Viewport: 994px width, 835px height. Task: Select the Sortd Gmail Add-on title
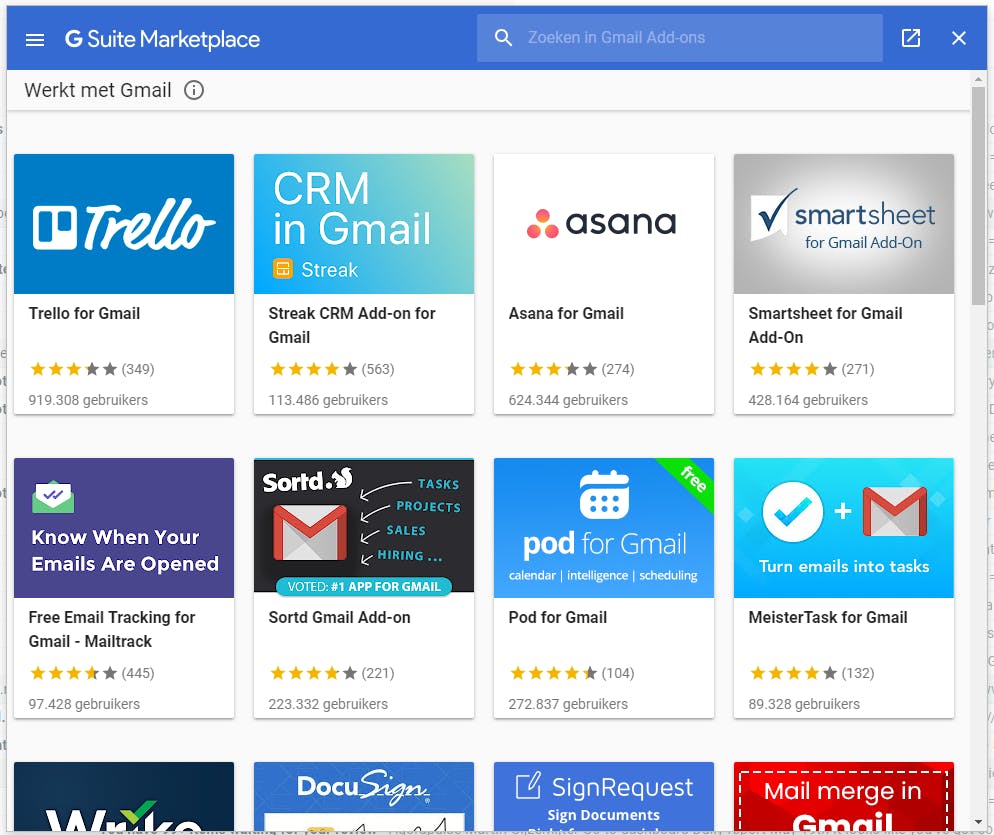(x=339, y=618)
